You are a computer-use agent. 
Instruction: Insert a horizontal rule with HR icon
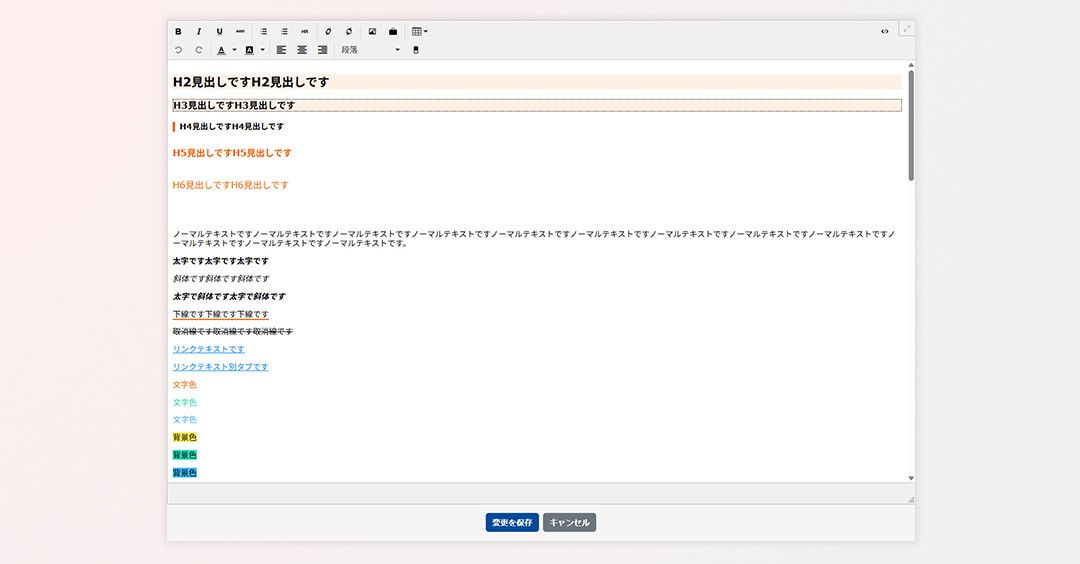pyautogui.click(x=305, y=32)
